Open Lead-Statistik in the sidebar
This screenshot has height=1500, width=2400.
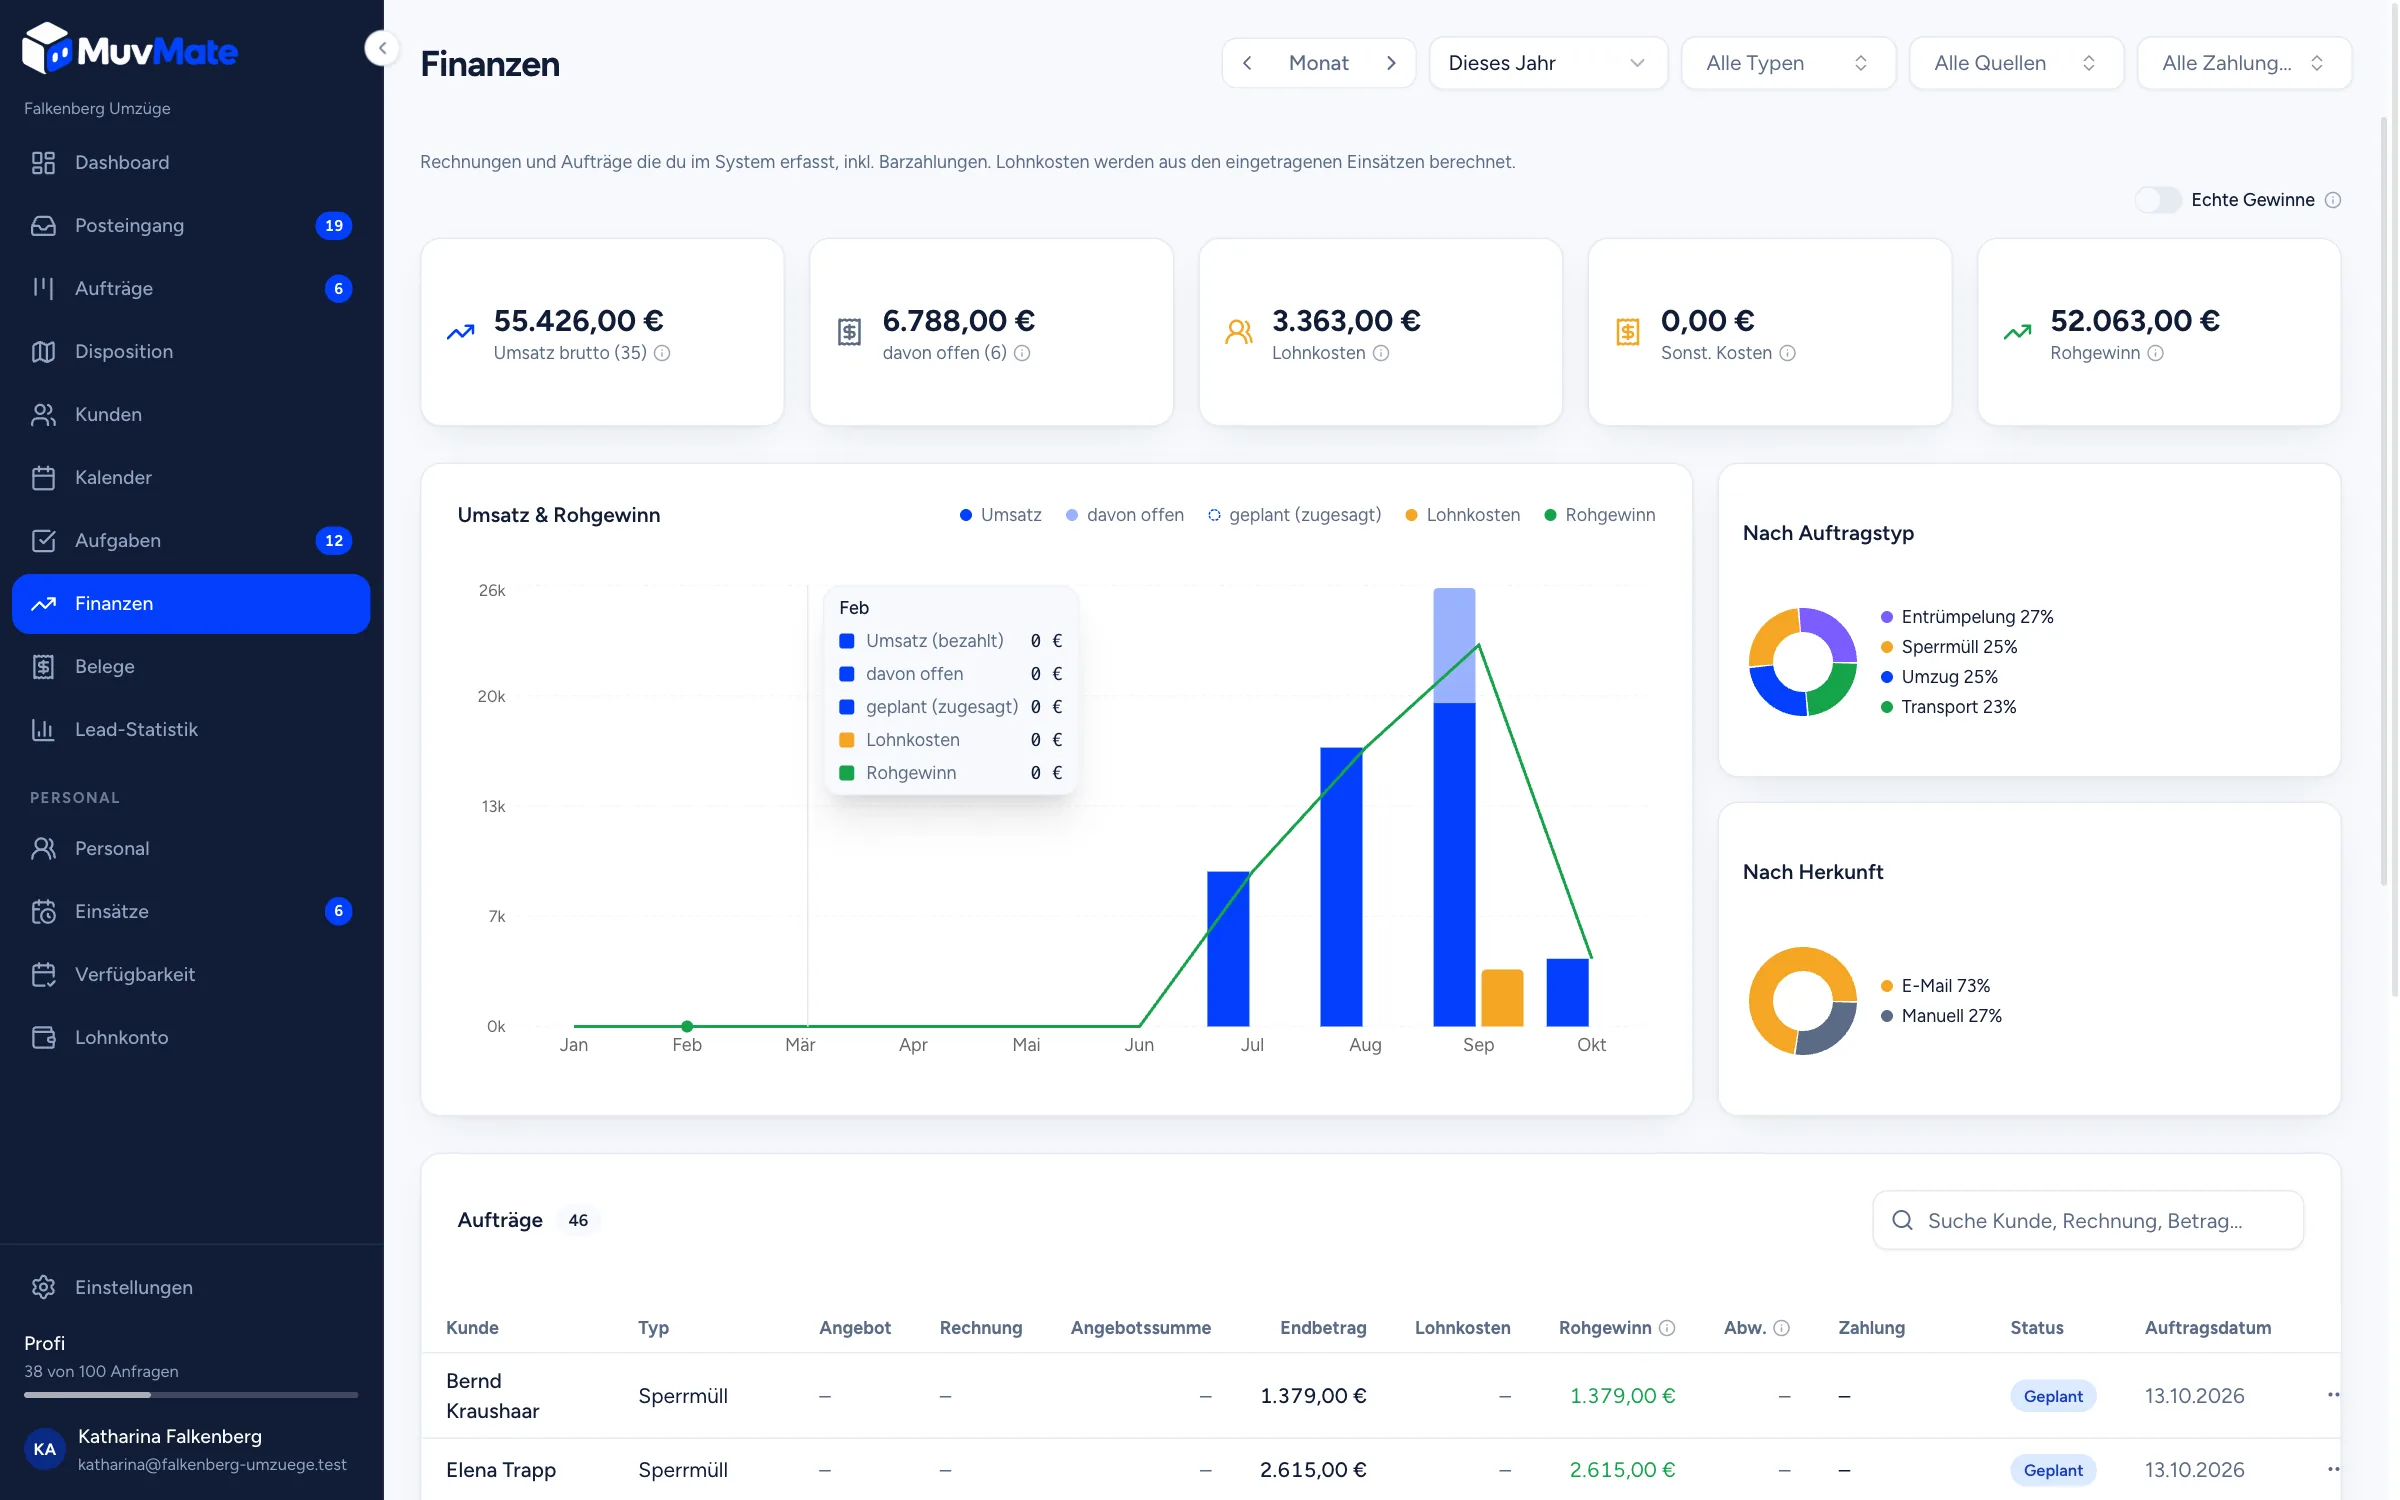click(191, 729)
